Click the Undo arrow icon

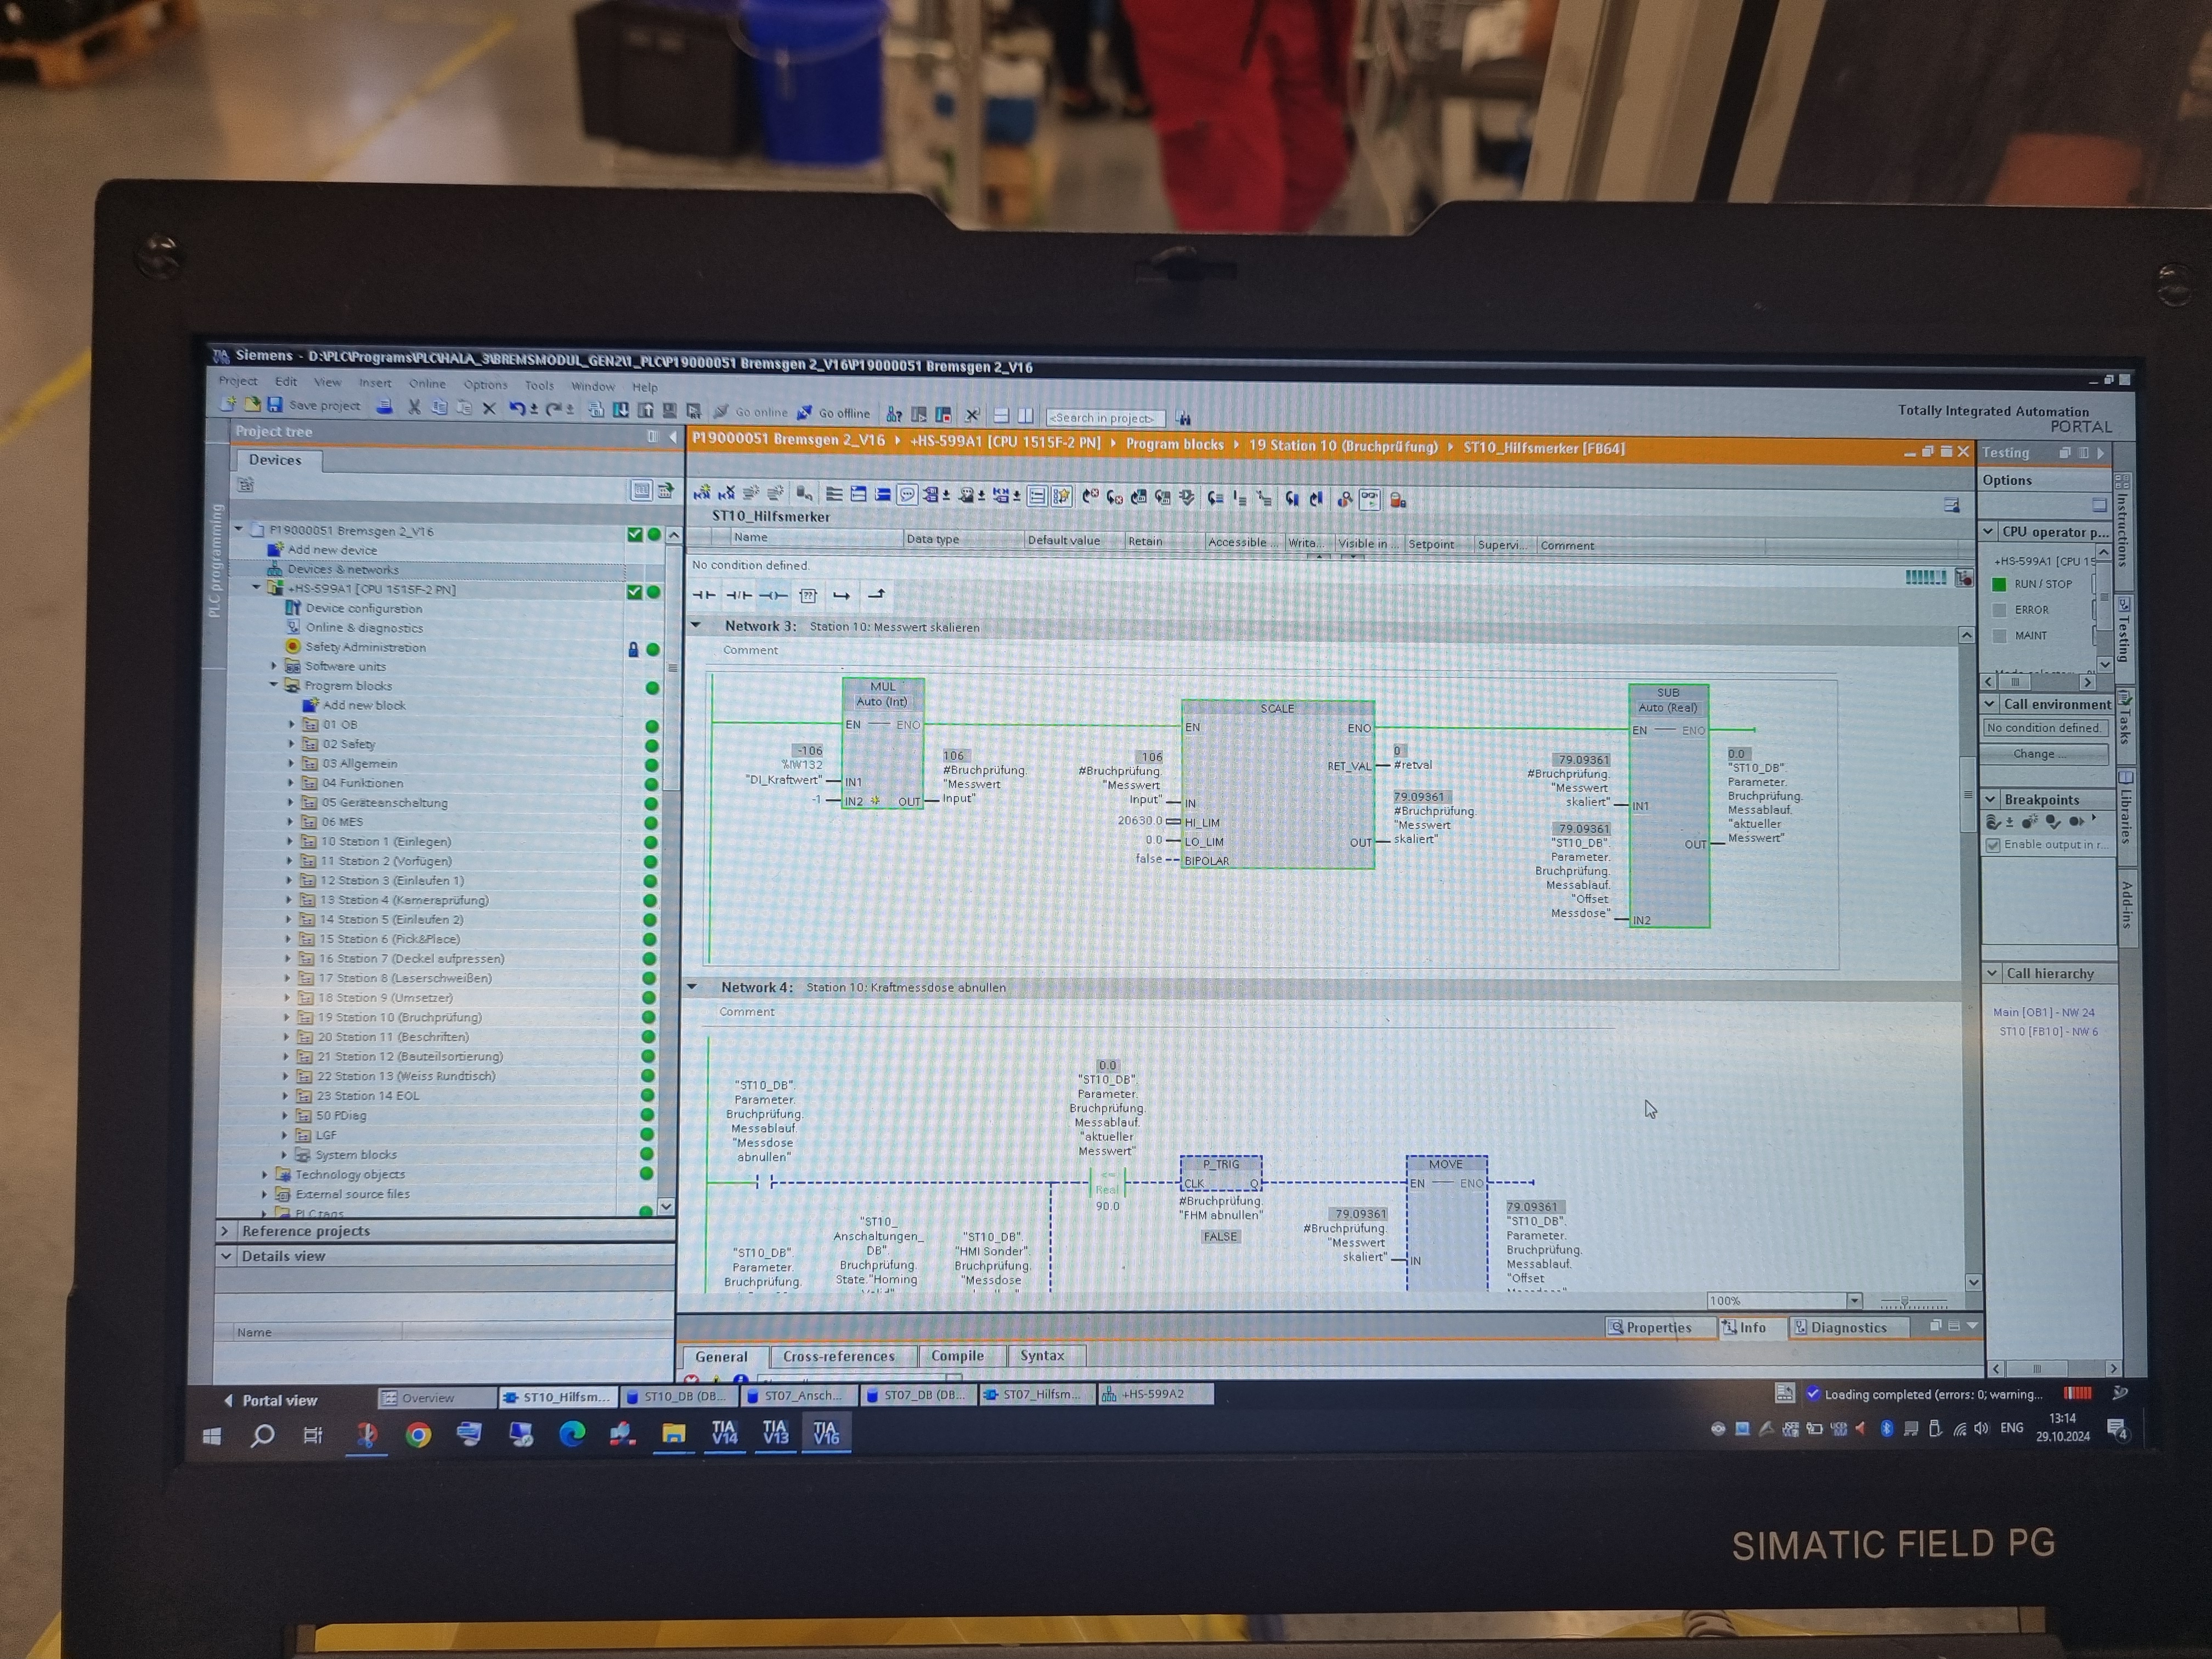tap(517, 408)
